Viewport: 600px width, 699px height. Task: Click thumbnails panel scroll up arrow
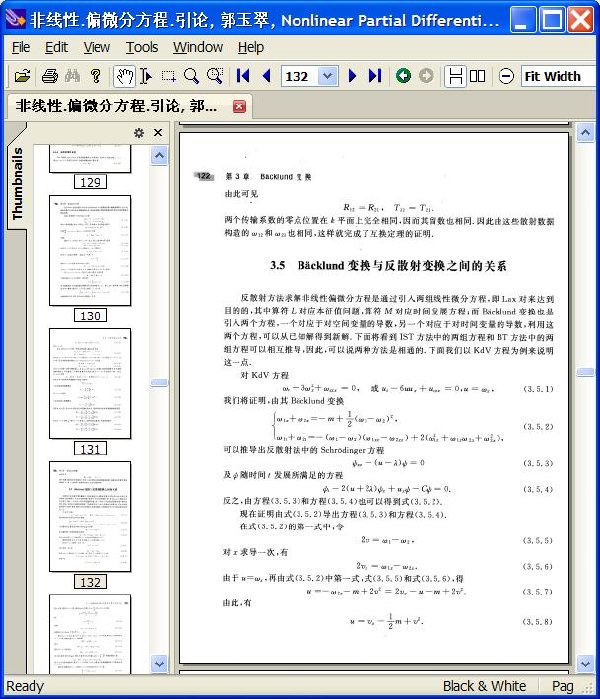pyautogui.click(x=159, y=156)
